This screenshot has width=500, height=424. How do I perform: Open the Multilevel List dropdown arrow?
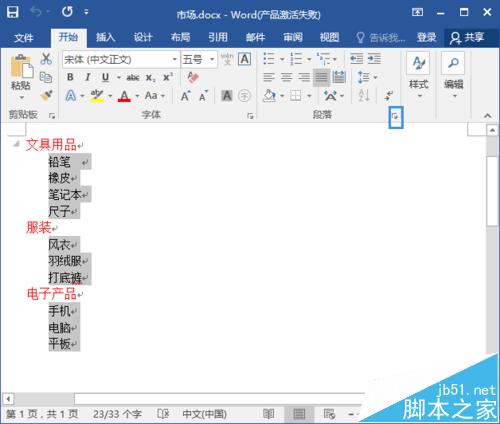pyautogui.click(x=335, y=59)
